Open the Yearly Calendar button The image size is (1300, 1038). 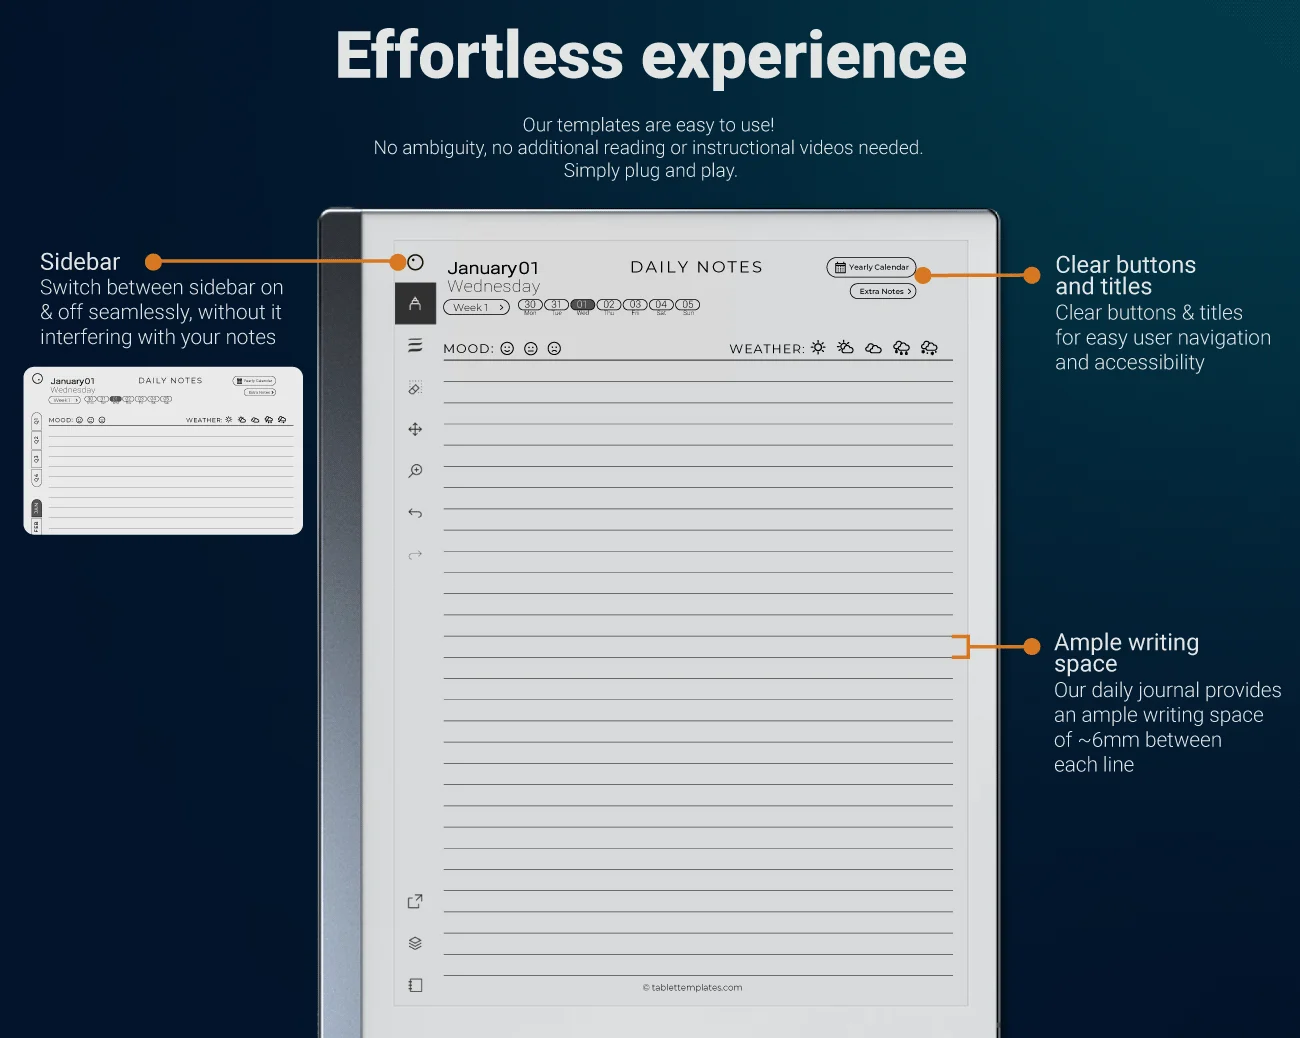click(x=871, y=267)
